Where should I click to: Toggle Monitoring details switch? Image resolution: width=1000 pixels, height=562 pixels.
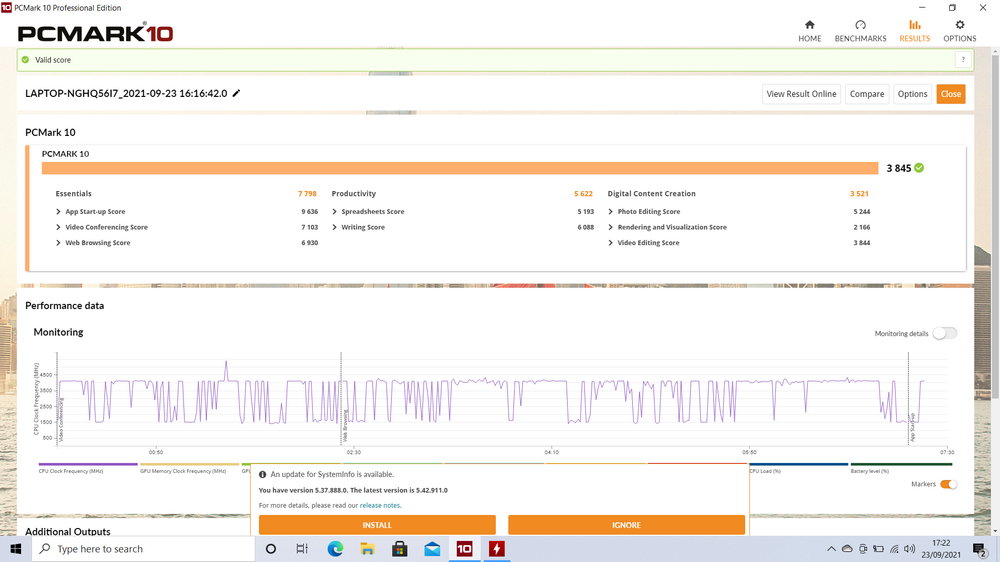(945, 333)
